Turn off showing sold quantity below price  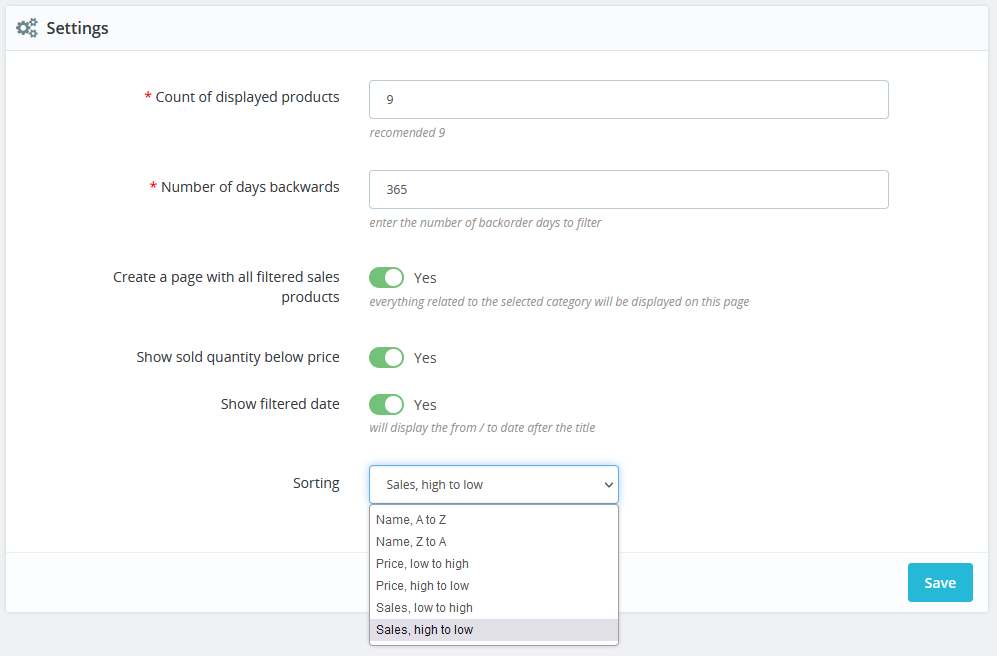click(386, 357)
